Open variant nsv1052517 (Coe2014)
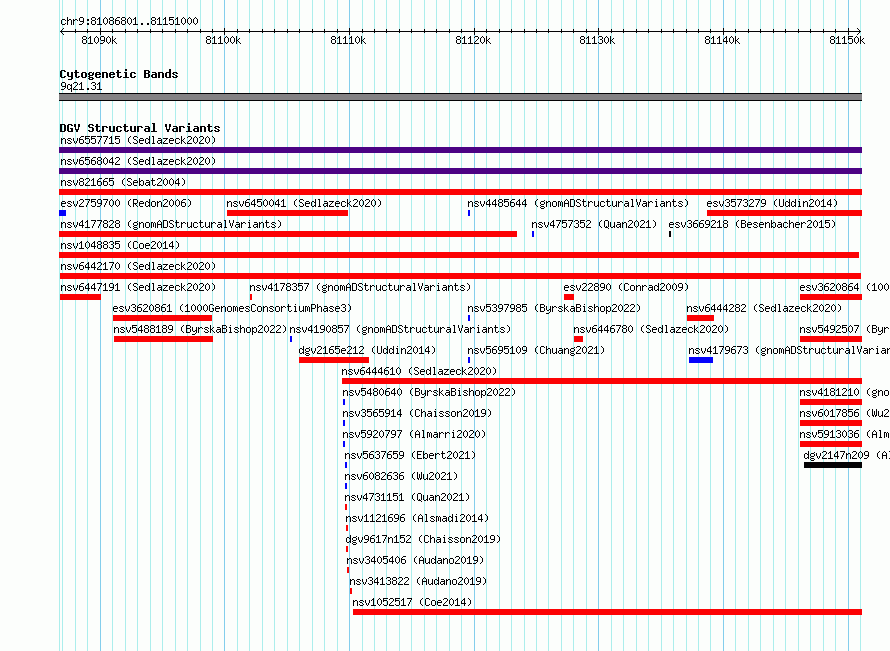Image resolution: width=890 pixels, height=651 pixels. (412, 602)
